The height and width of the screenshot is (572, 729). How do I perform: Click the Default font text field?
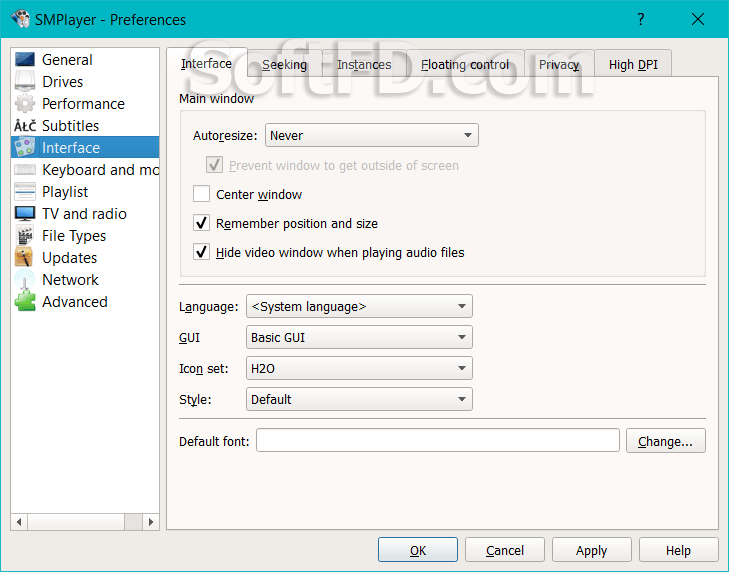[x=437, y=440]
